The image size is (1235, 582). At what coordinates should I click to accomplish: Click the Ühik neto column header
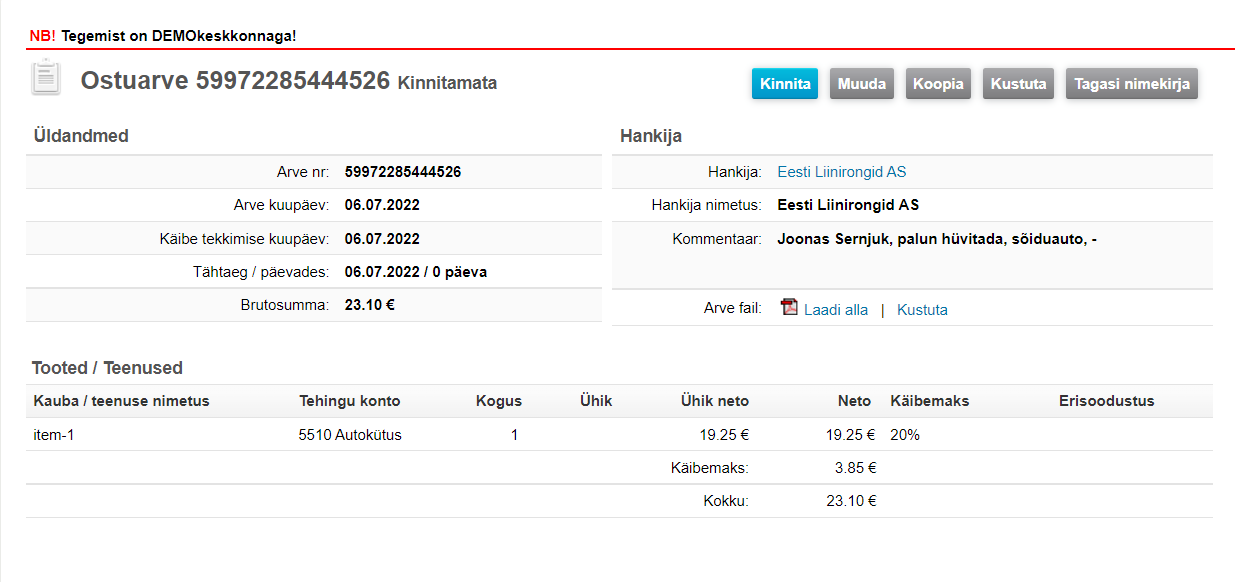pos(715,401)
